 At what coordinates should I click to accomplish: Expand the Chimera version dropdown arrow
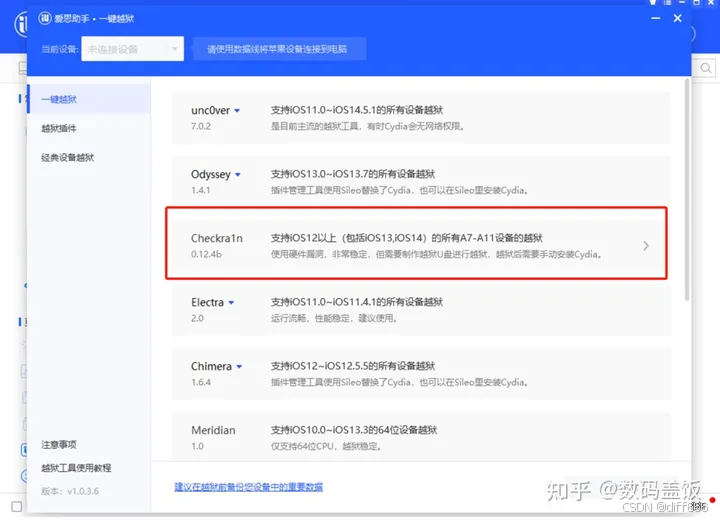pyautogui.click(x=239, y=367)
